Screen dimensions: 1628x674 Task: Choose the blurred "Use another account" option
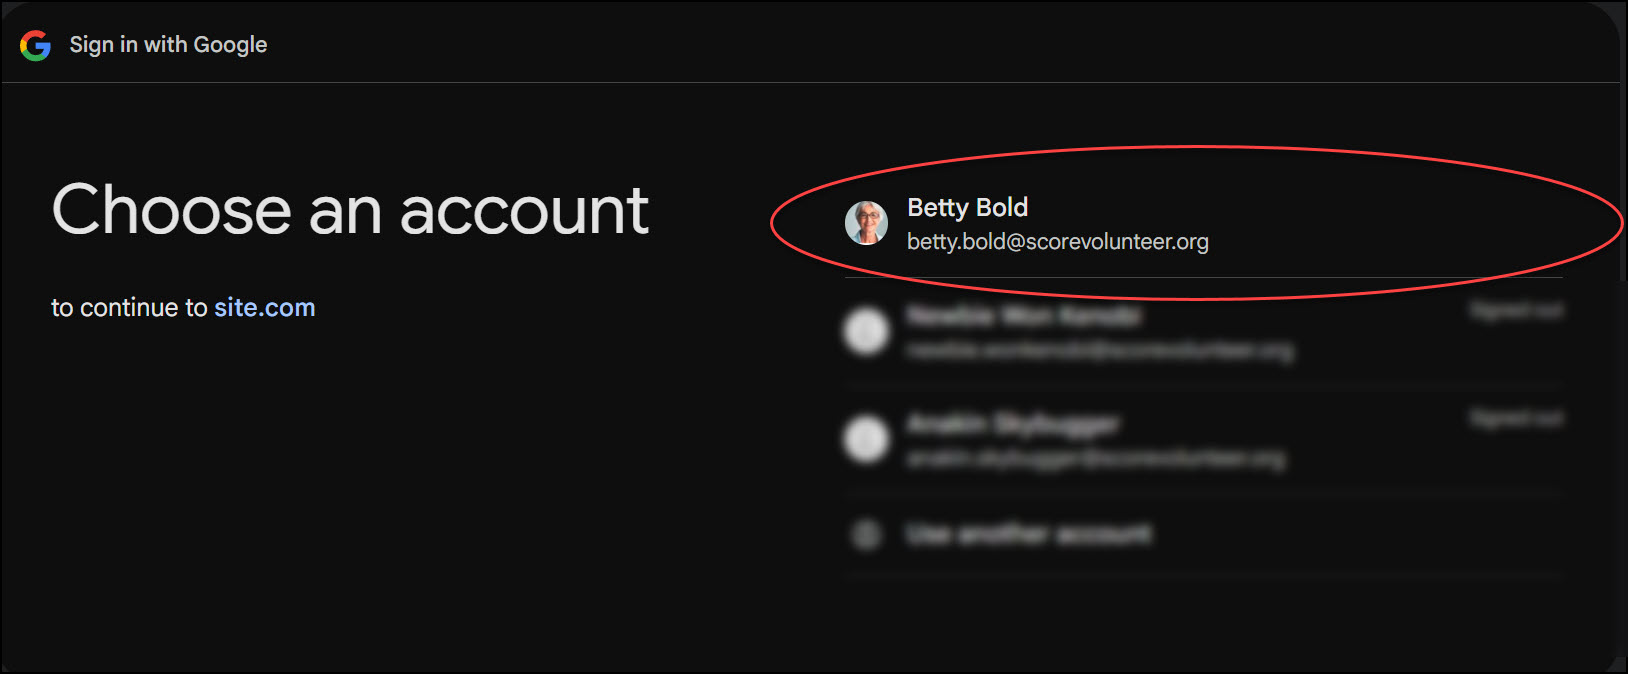click(1028, 535)
